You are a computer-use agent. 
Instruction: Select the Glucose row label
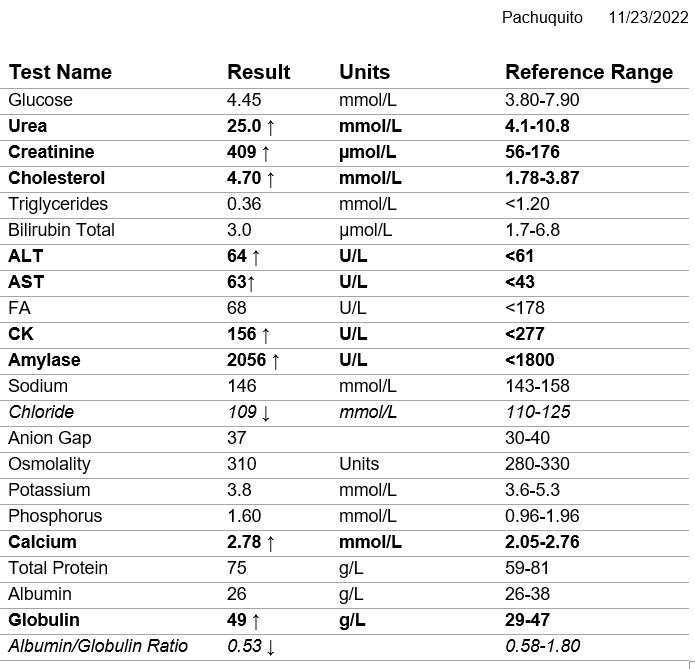click(40, 100)
